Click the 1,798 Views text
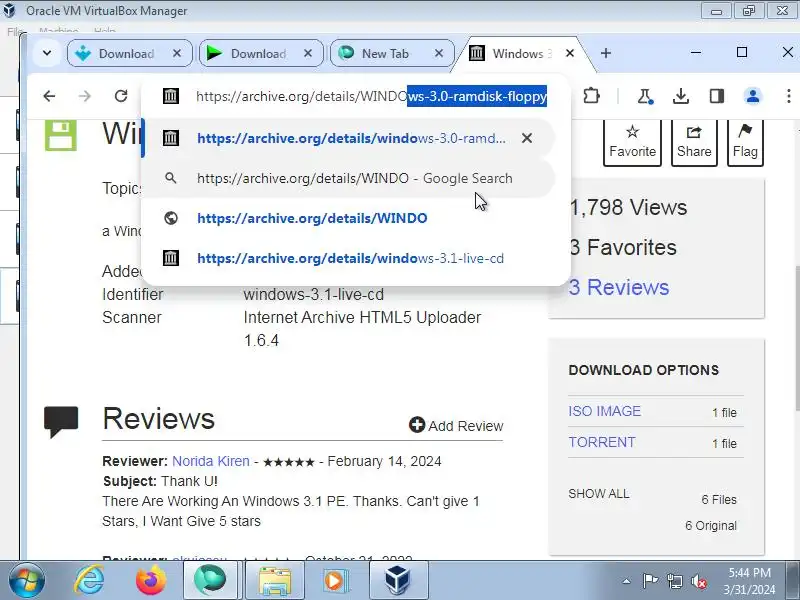 pyautogui.click(x=628, y=207)
